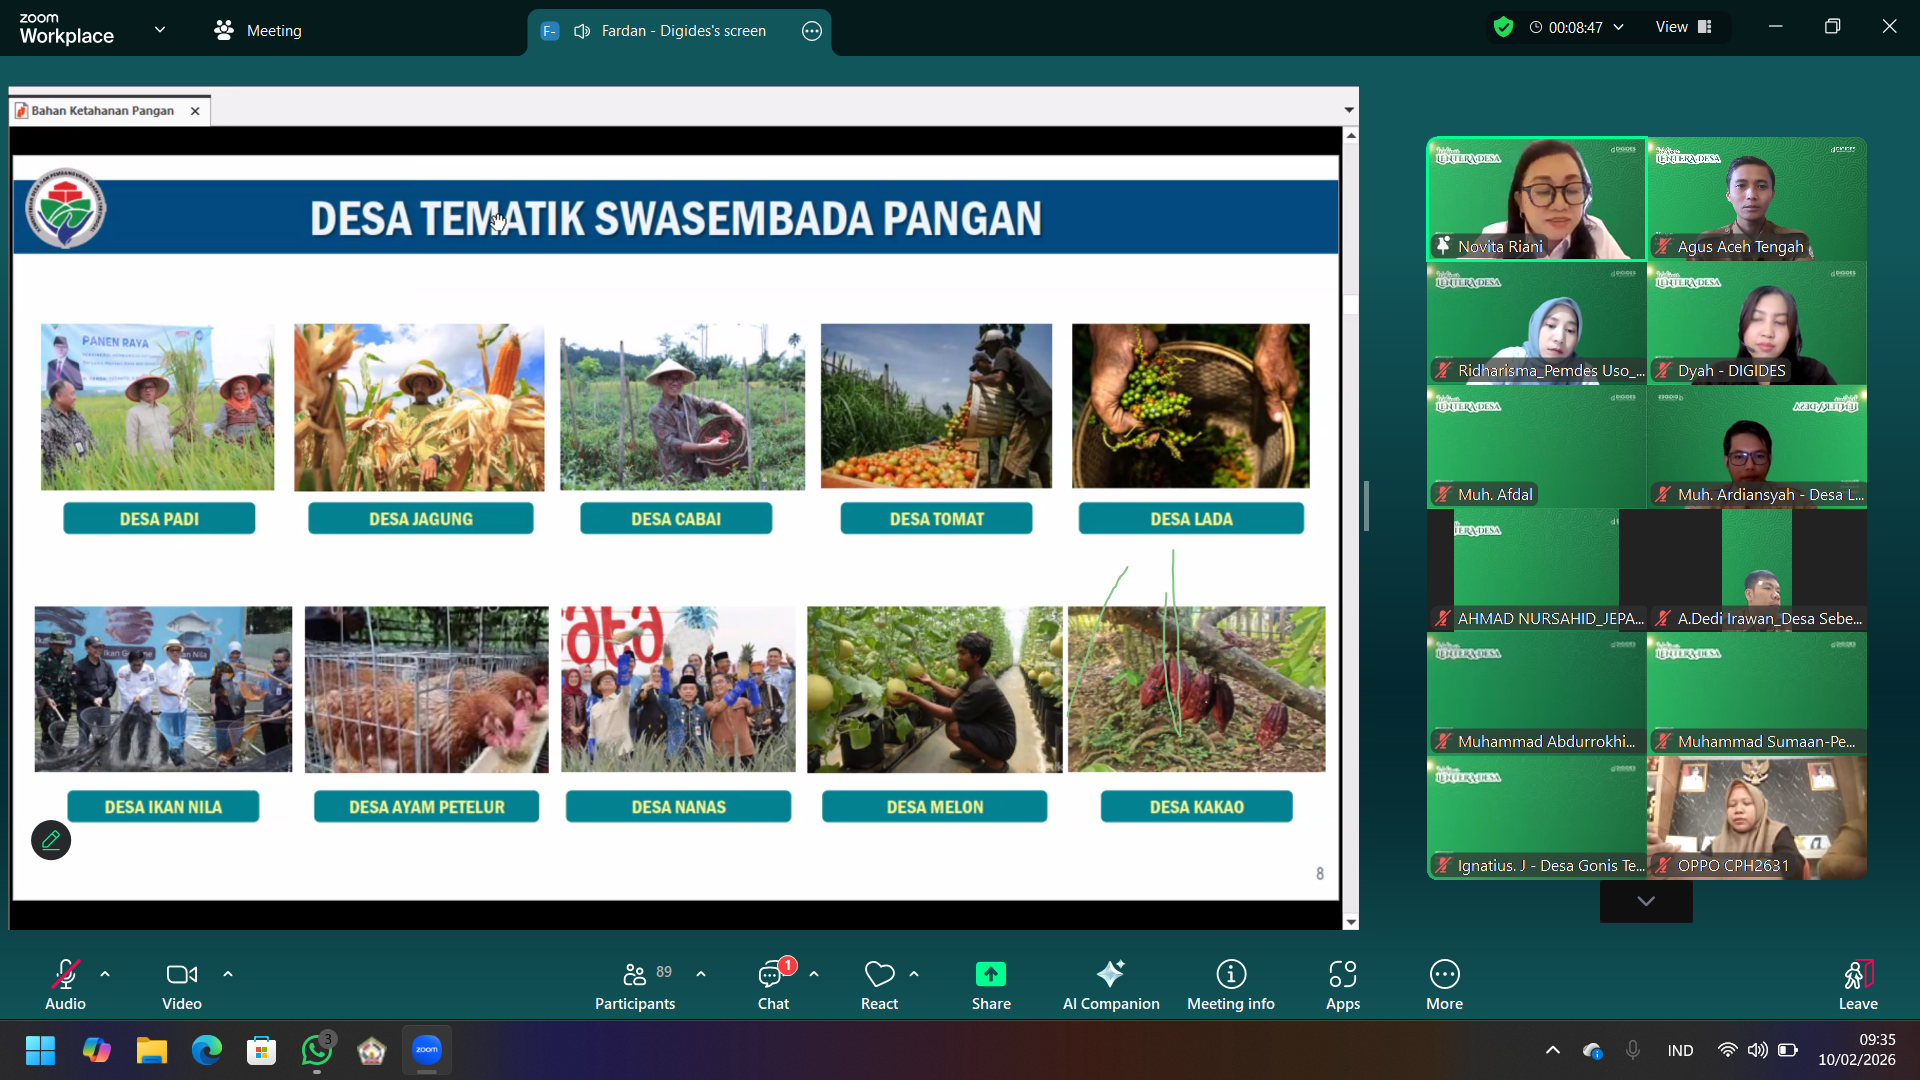1920x1080 pixels.
Task: Select the Bahan Ketahanan Pangan tab
Action: (x=101, y=111)
